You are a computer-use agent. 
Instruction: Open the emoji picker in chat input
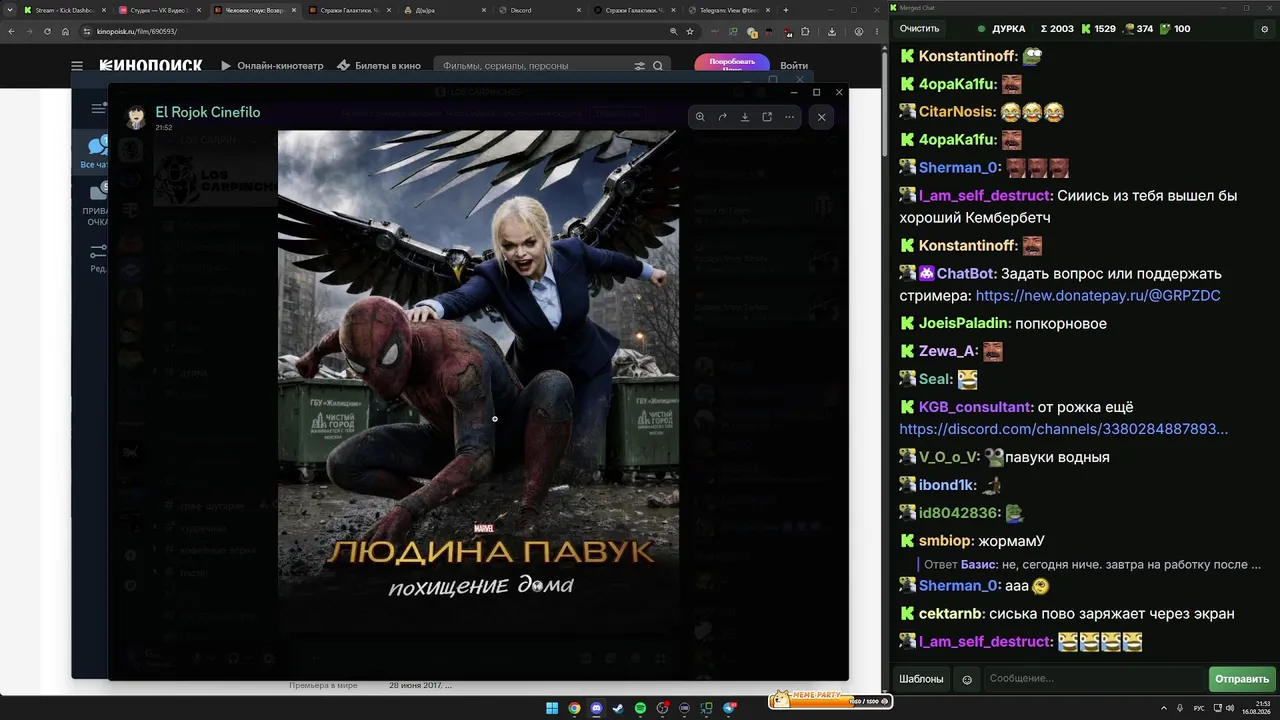(967, 679)
